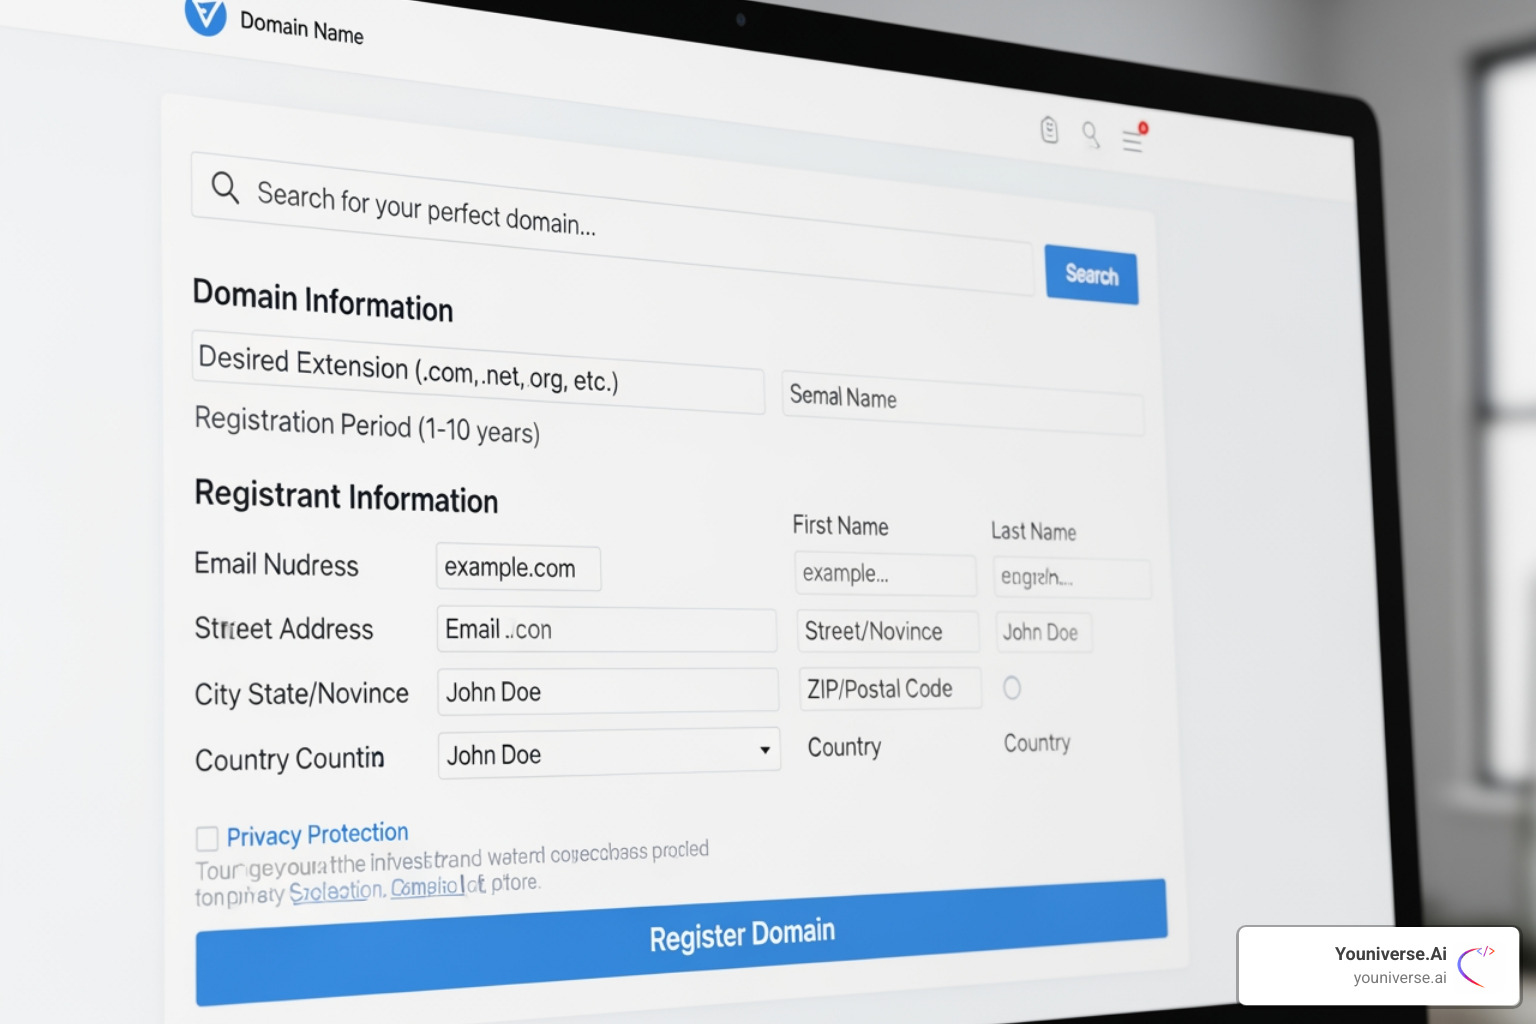This screenshot has width=1536, height=1024.
Task: Click the magnifier icon in the header
Action: (1091, 134)
